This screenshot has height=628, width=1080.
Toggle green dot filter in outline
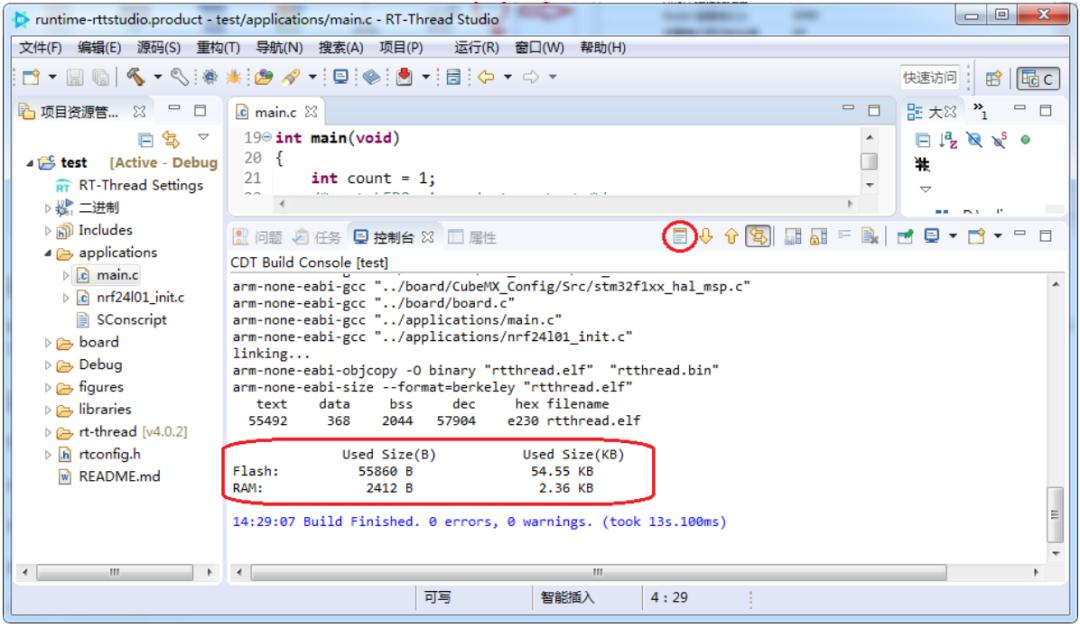point(1026,140)
